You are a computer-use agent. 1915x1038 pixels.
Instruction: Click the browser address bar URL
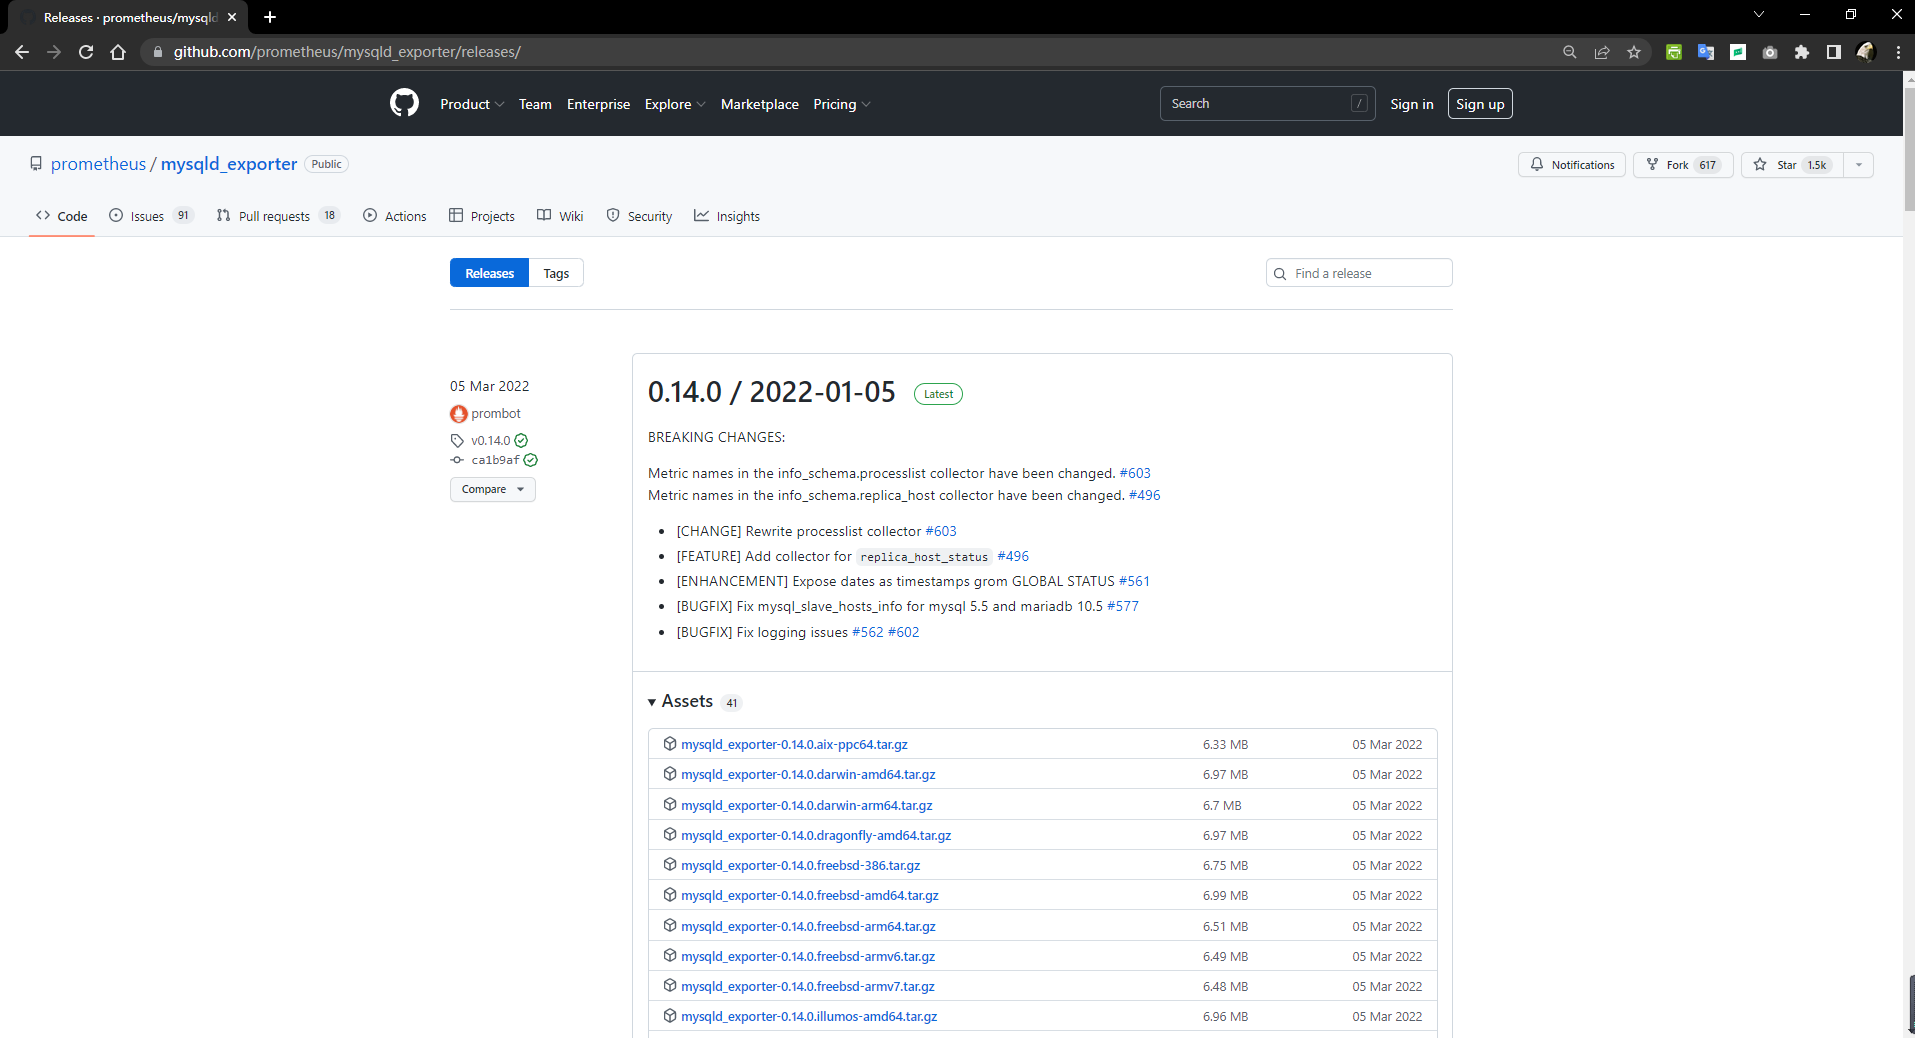pos(347,52)
